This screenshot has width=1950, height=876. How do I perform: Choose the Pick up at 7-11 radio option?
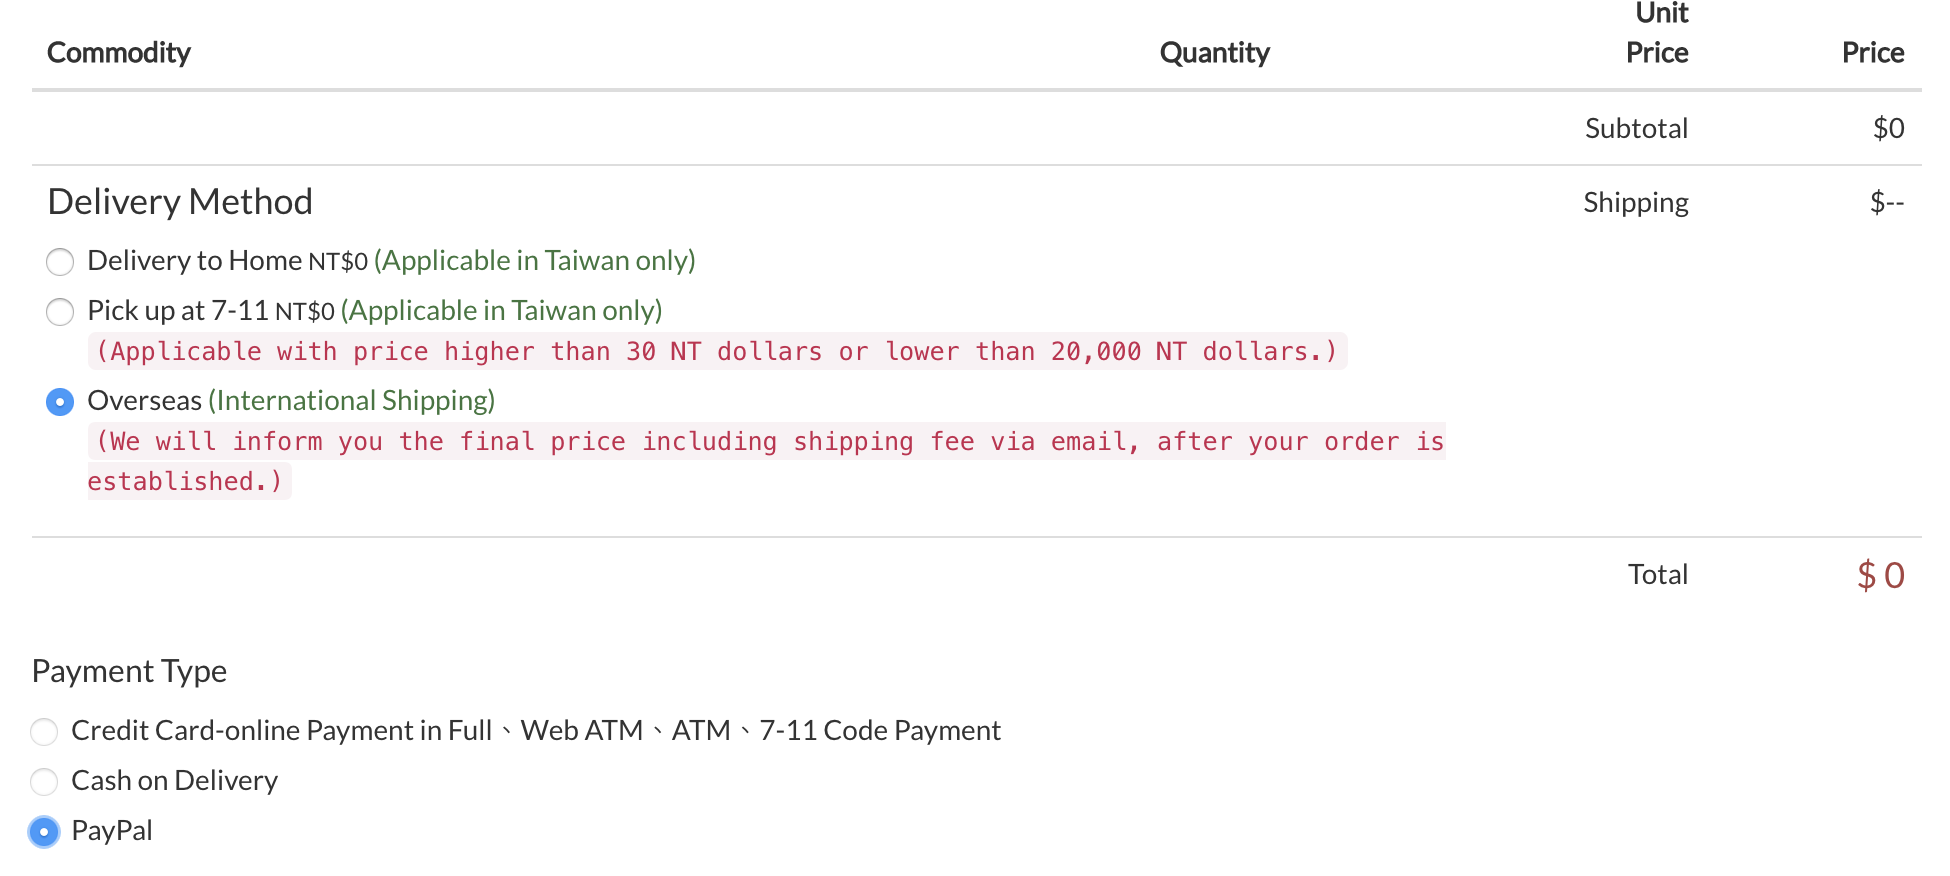point(60,312)
